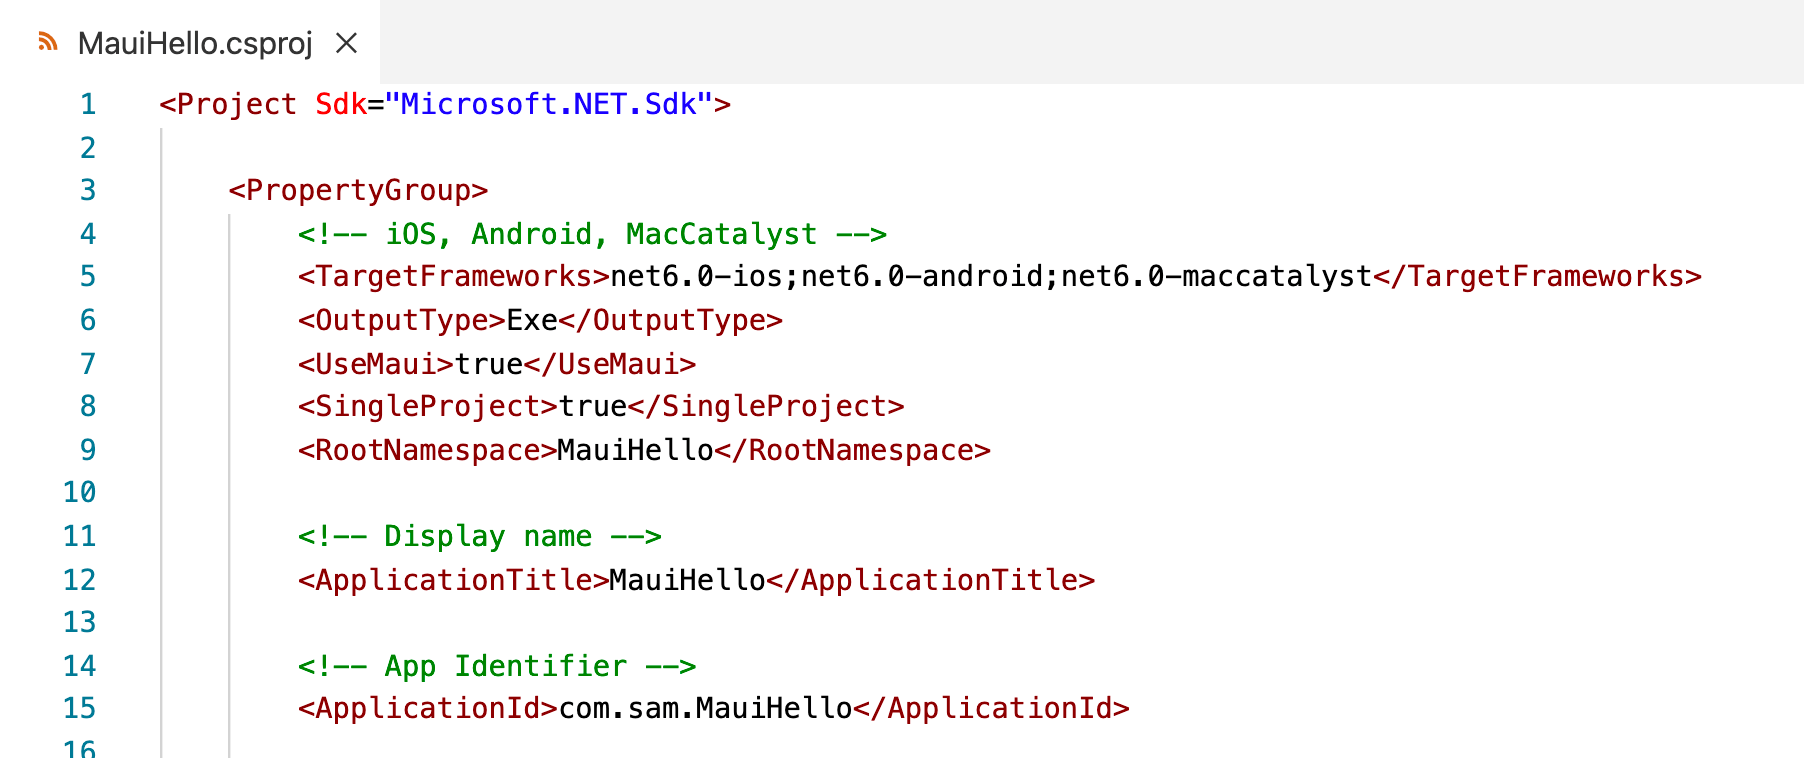Click net6.0-ios;net6.0-android;net6.0-maccatalyst value text
The width and height of the screenshot is (1804, 758).
point(991,276)
